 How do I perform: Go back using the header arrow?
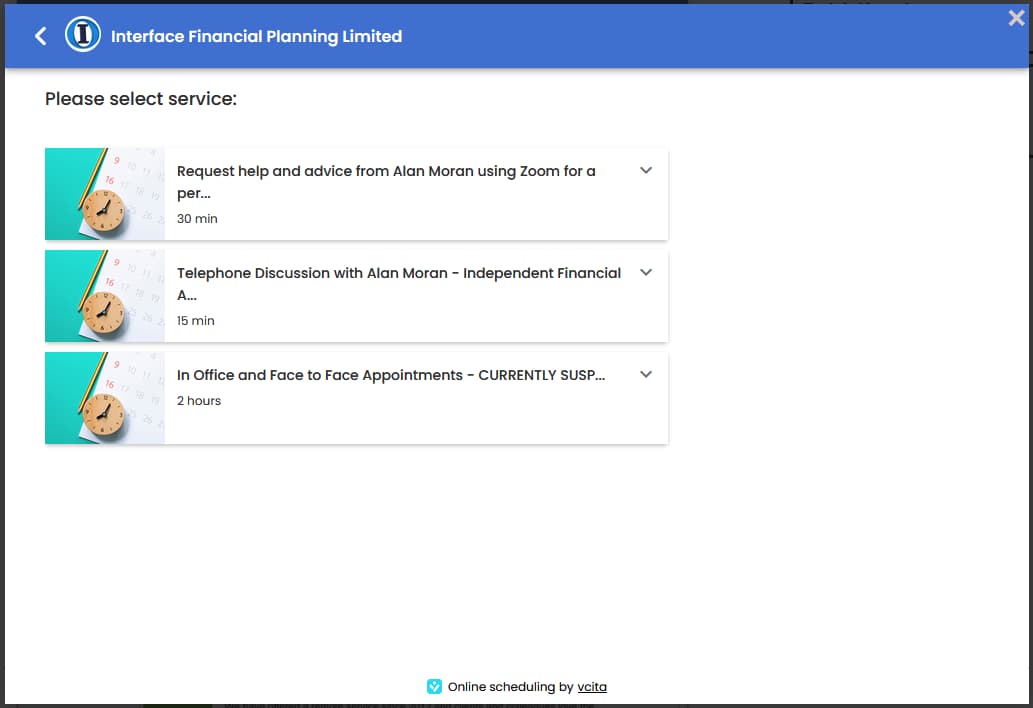click(x=41, y=36)
